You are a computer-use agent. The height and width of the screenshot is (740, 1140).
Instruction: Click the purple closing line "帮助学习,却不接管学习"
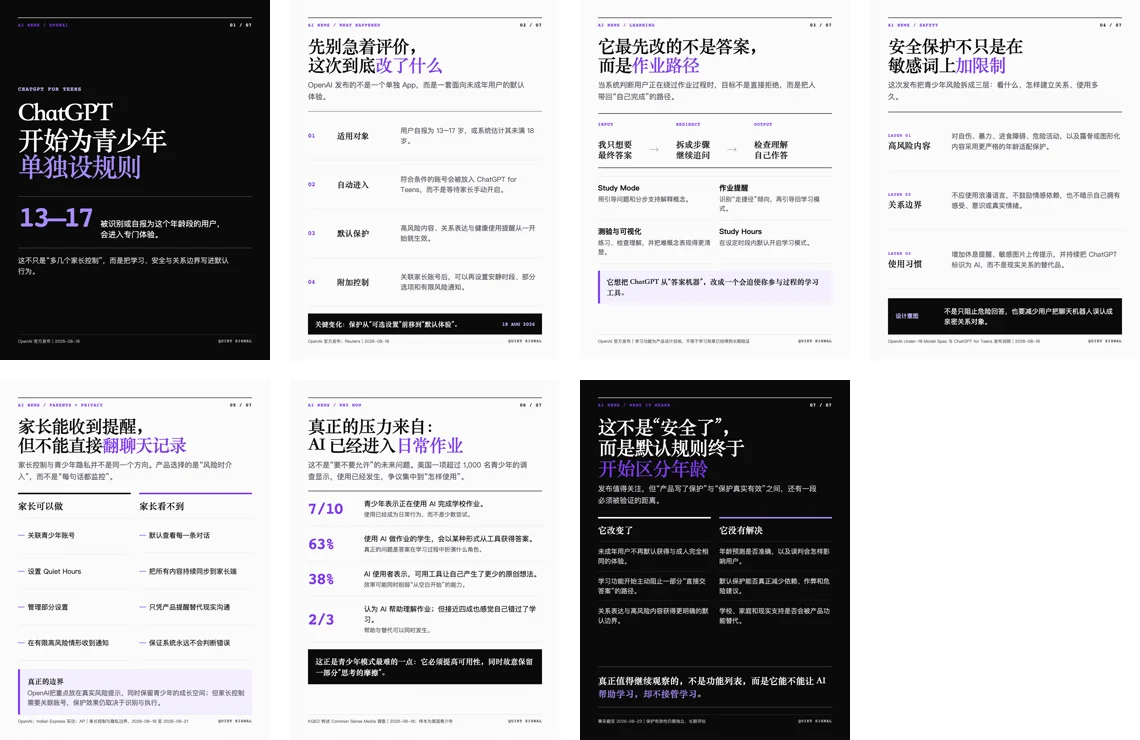coord(649,694)
